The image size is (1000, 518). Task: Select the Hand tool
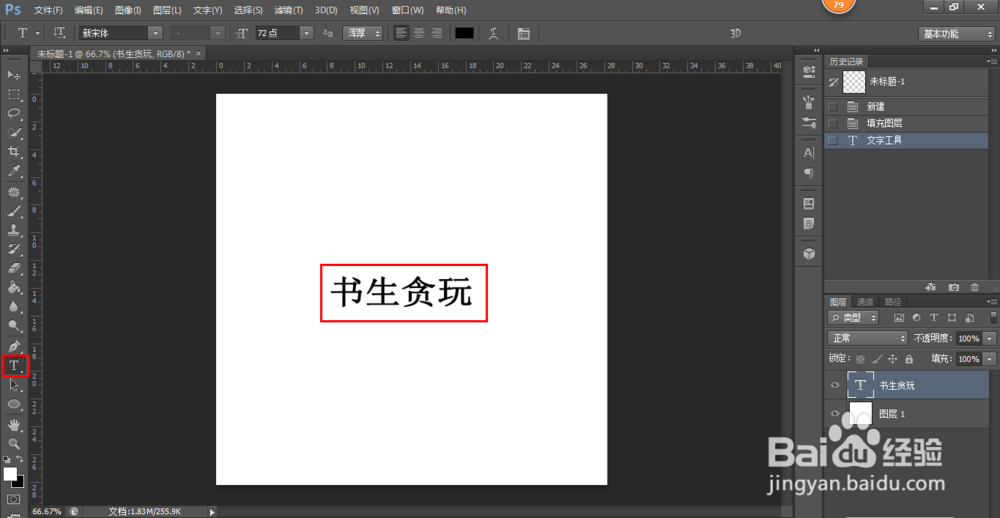[x=14, y=424]
